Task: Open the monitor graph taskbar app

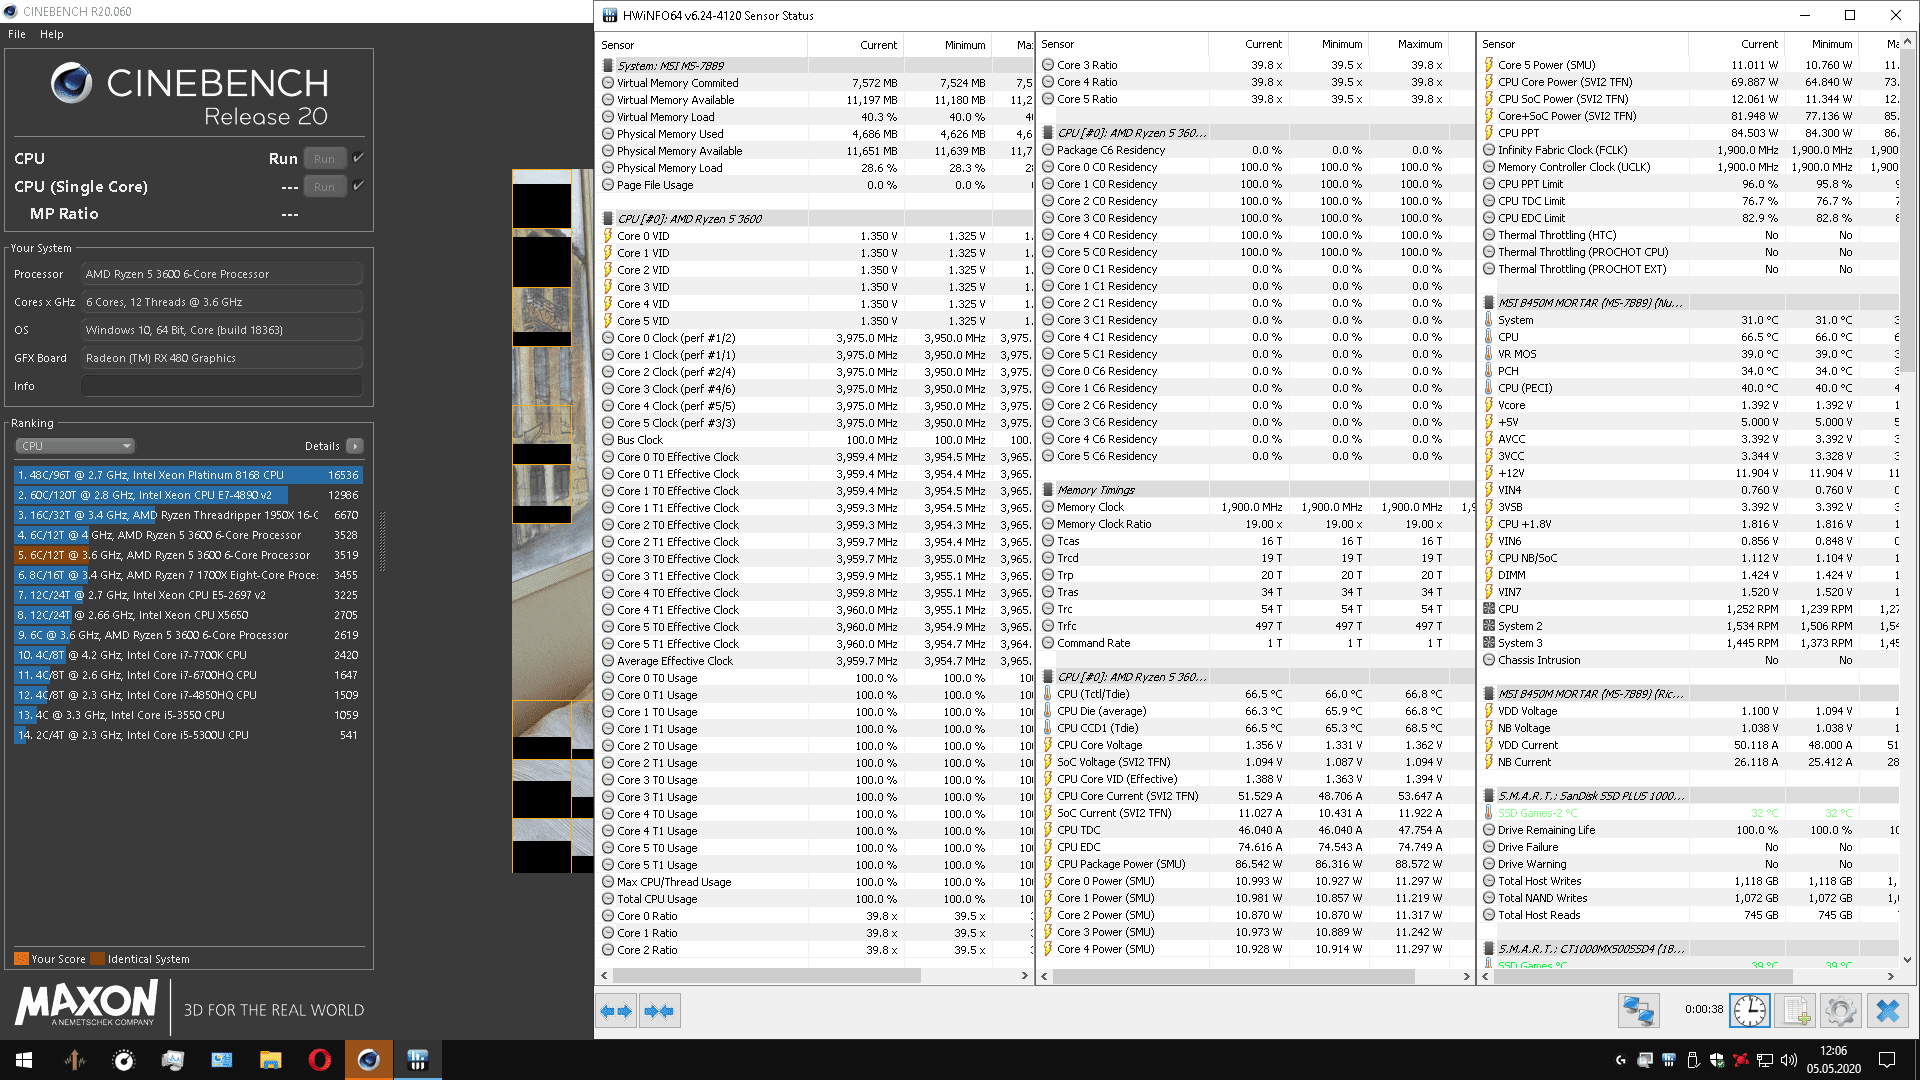Action: (172, 1060)
